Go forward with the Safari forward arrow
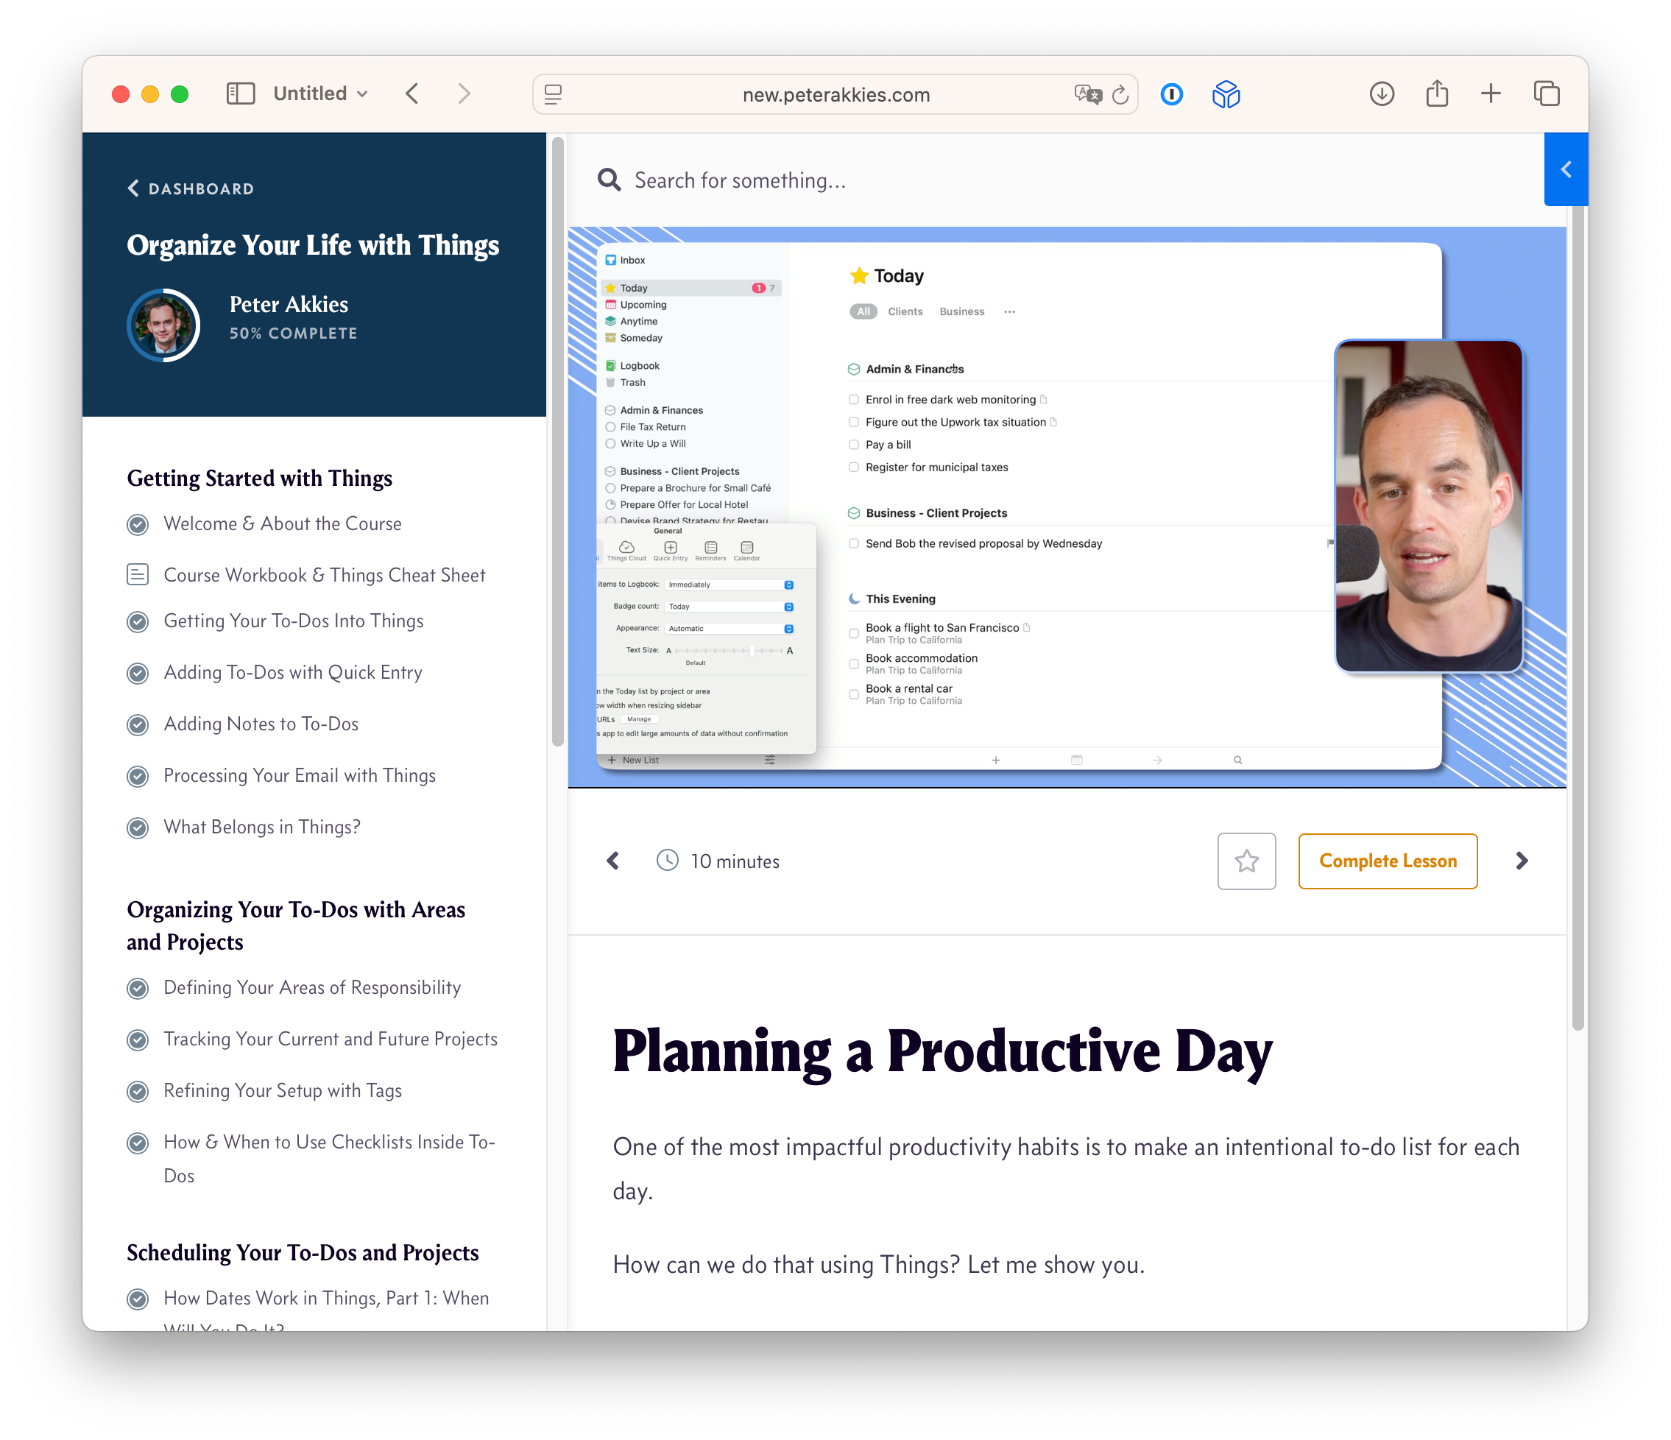1671x1440 pixels. [x=464, y=94]
